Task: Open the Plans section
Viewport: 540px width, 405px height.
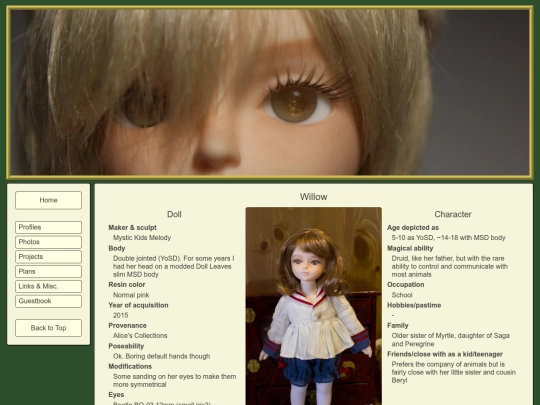Action: [x=48, y=271]
